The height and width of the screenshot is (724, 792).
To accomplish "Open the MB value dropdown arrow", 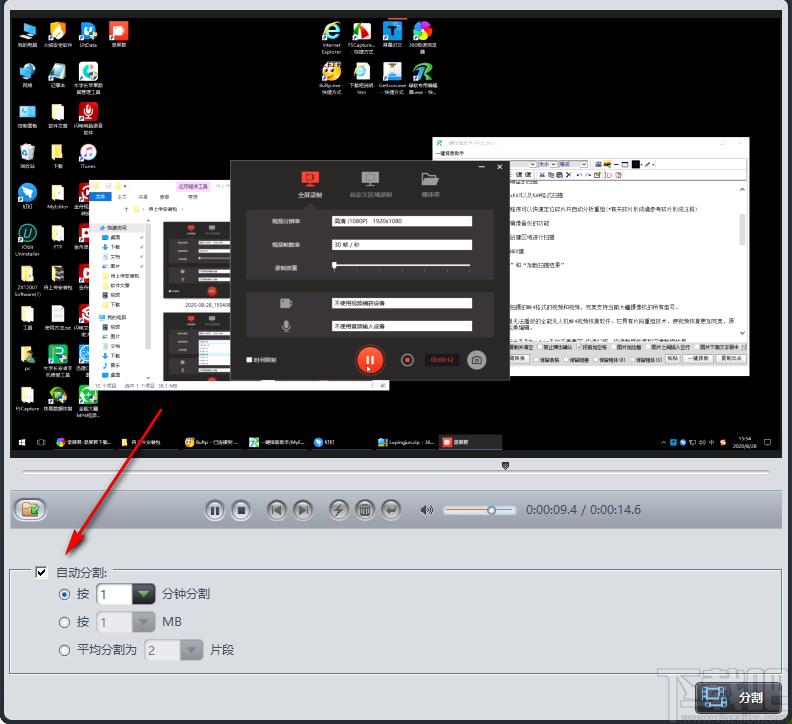I will pos(143,622).
